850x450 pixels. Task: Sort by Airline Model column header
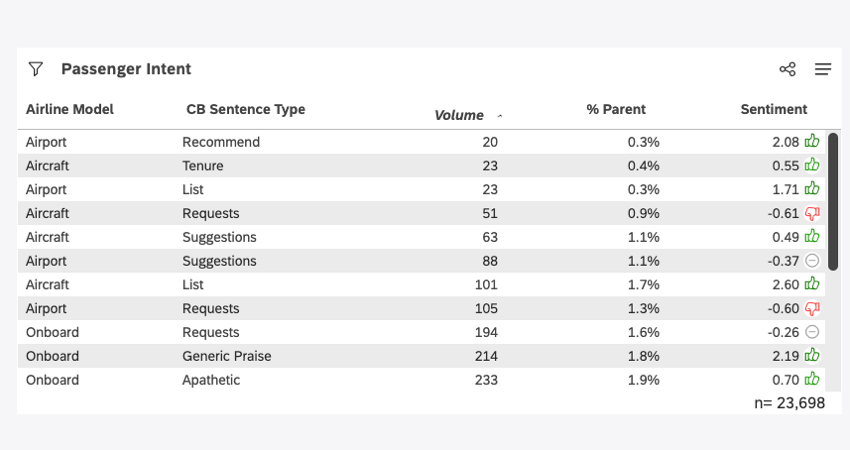click(x=70, y=109)
